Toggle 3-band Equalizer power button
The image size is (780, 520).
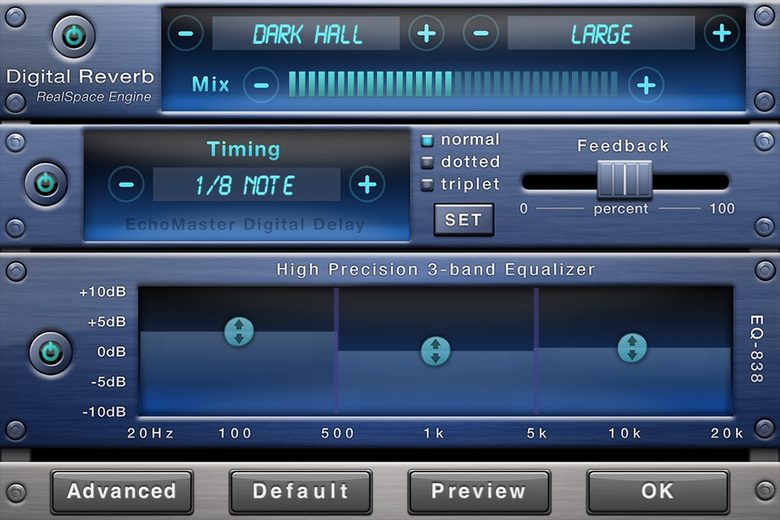click(x=50, y=352)
